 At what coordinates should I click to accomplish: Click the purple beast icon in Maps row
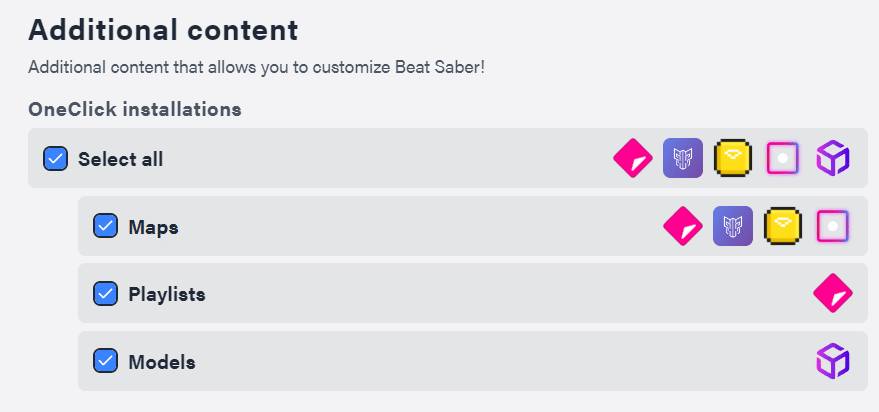732,226
